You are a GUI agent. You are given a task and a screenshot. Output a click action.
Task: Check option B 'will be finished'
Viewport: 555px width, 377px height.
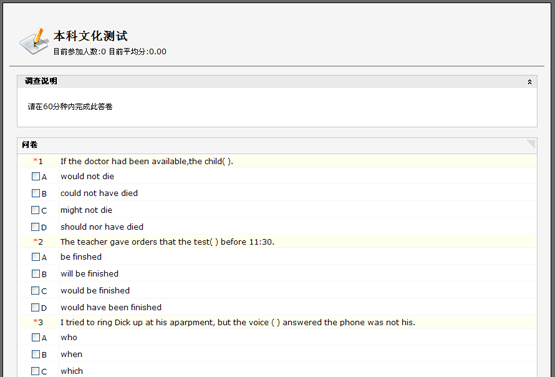tap(36, 274)
